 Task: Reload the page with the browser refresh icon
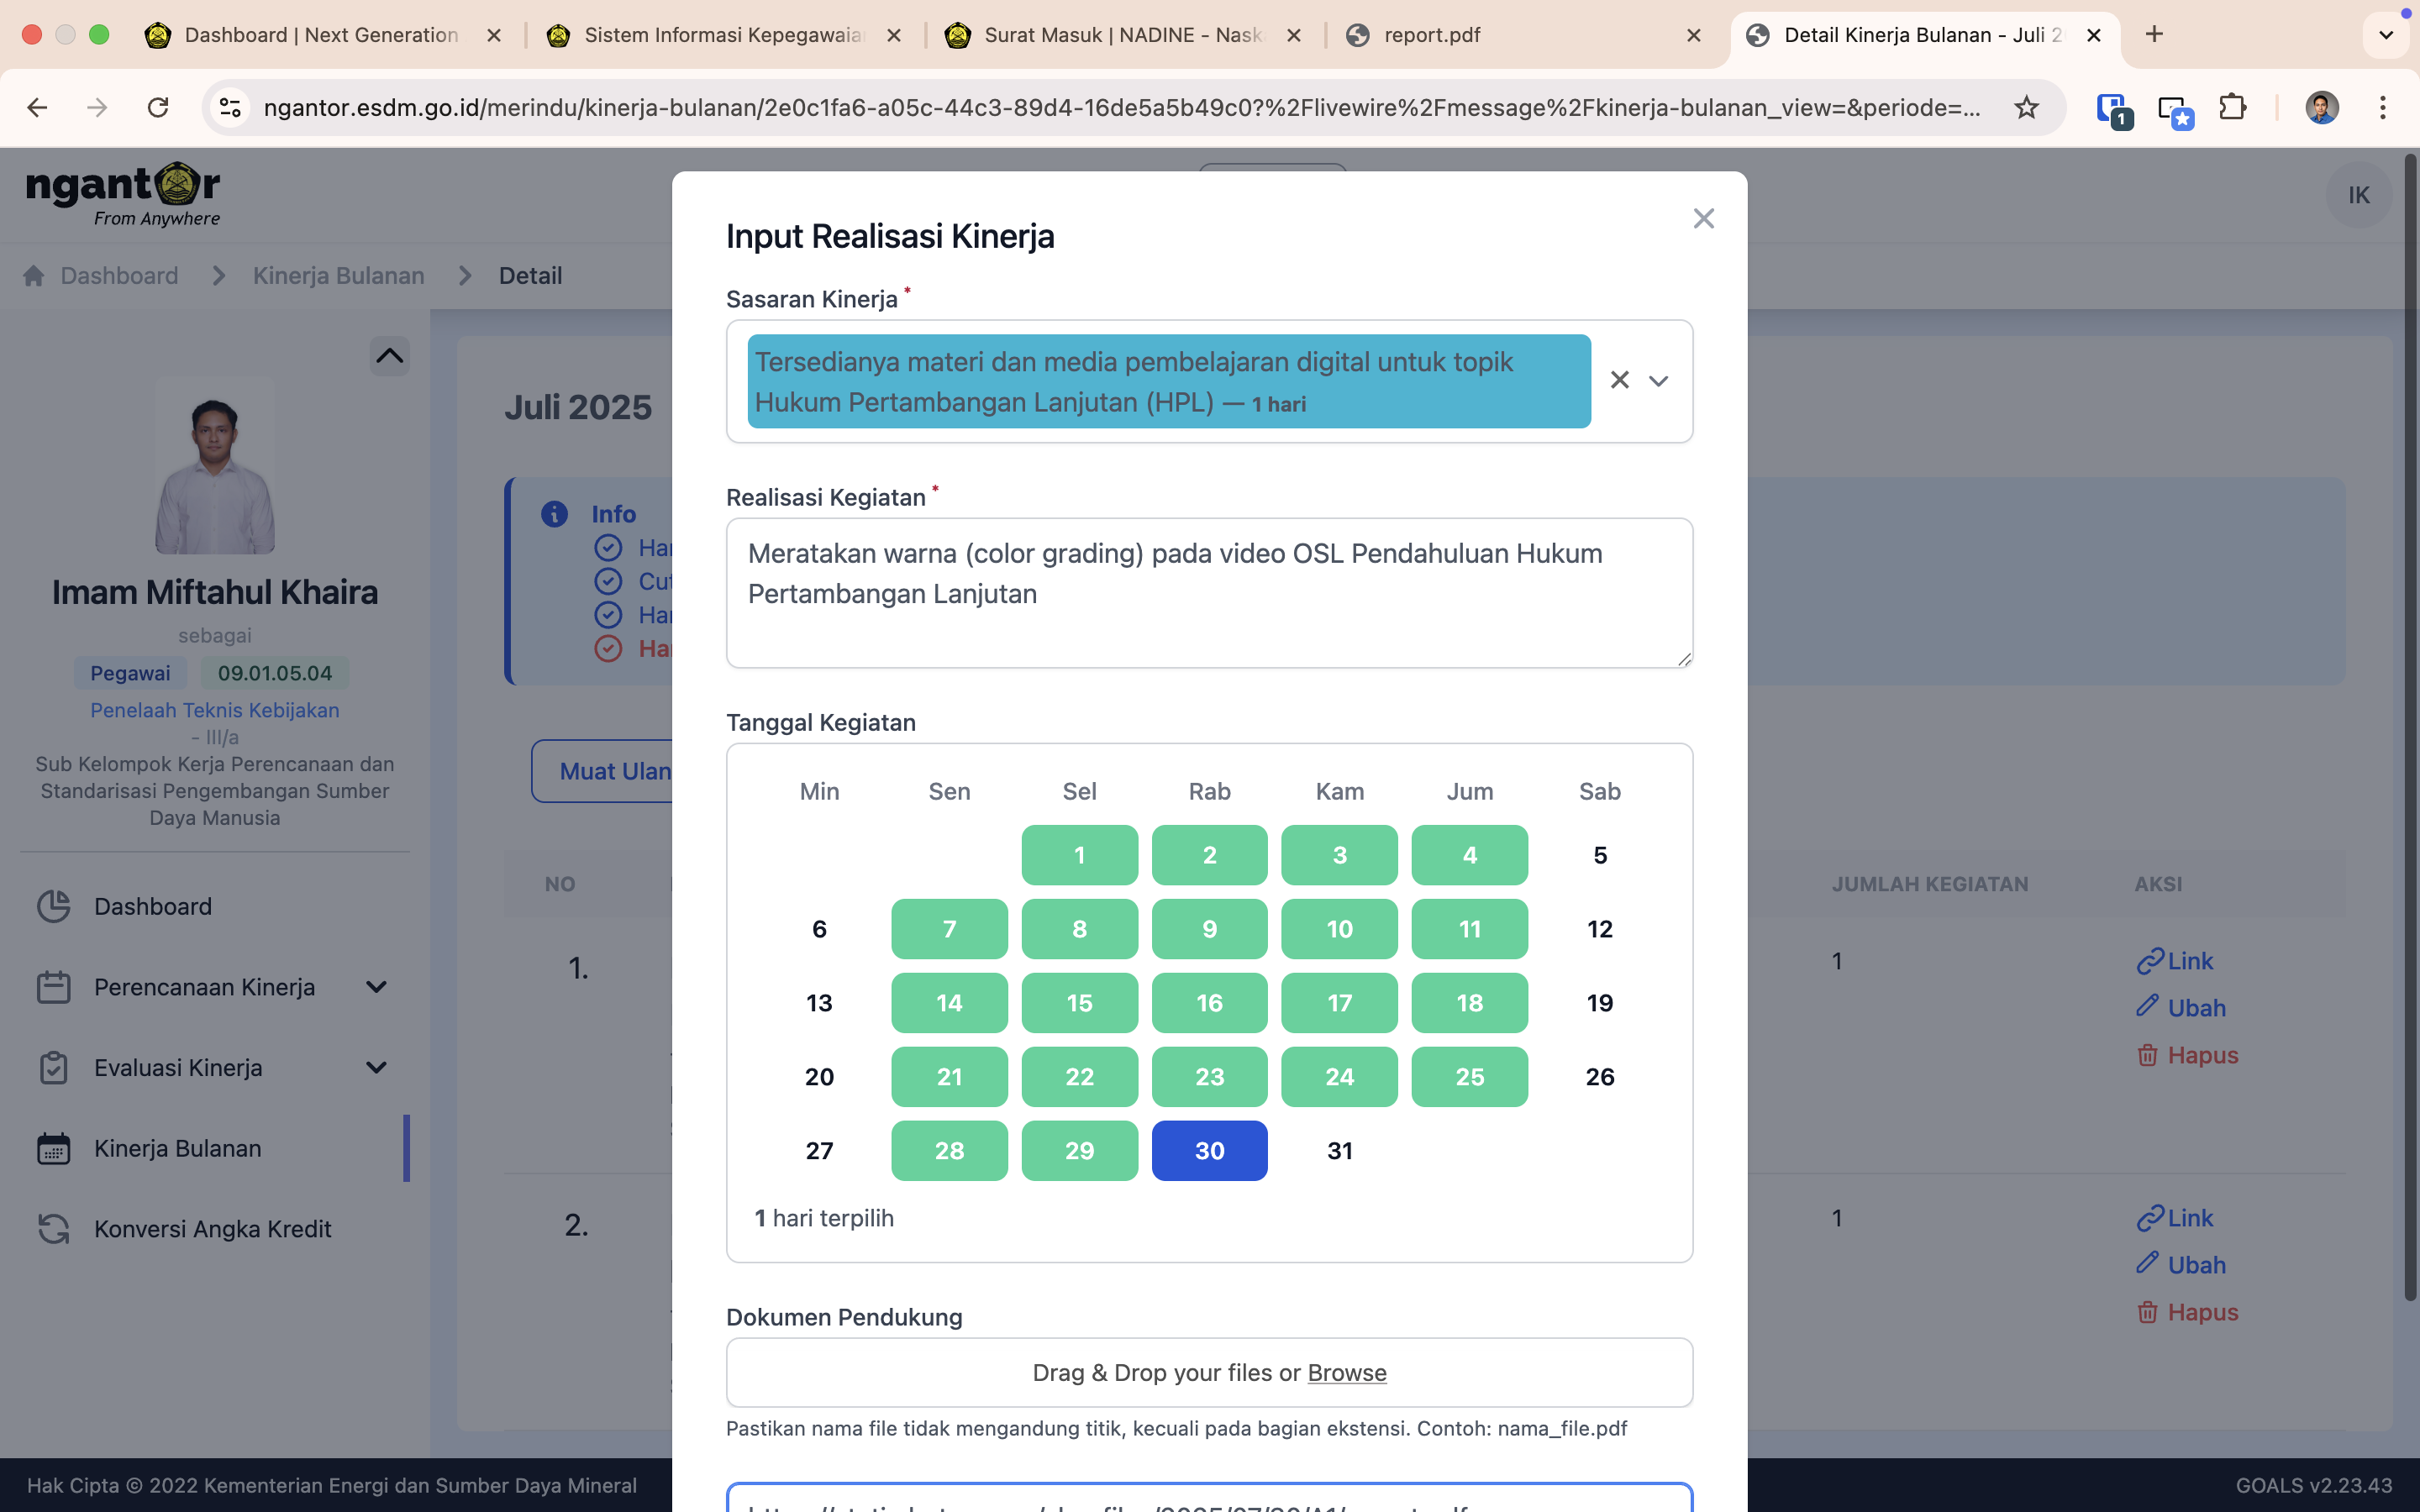point(158,107)
